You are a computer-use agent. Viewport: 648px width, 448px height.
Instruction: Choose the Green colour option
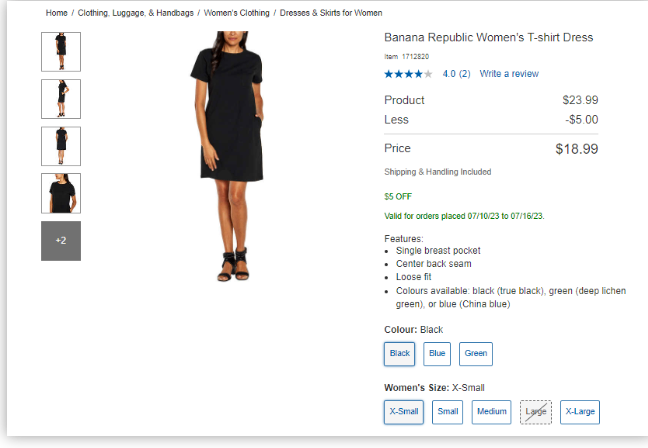pos(476,353)
